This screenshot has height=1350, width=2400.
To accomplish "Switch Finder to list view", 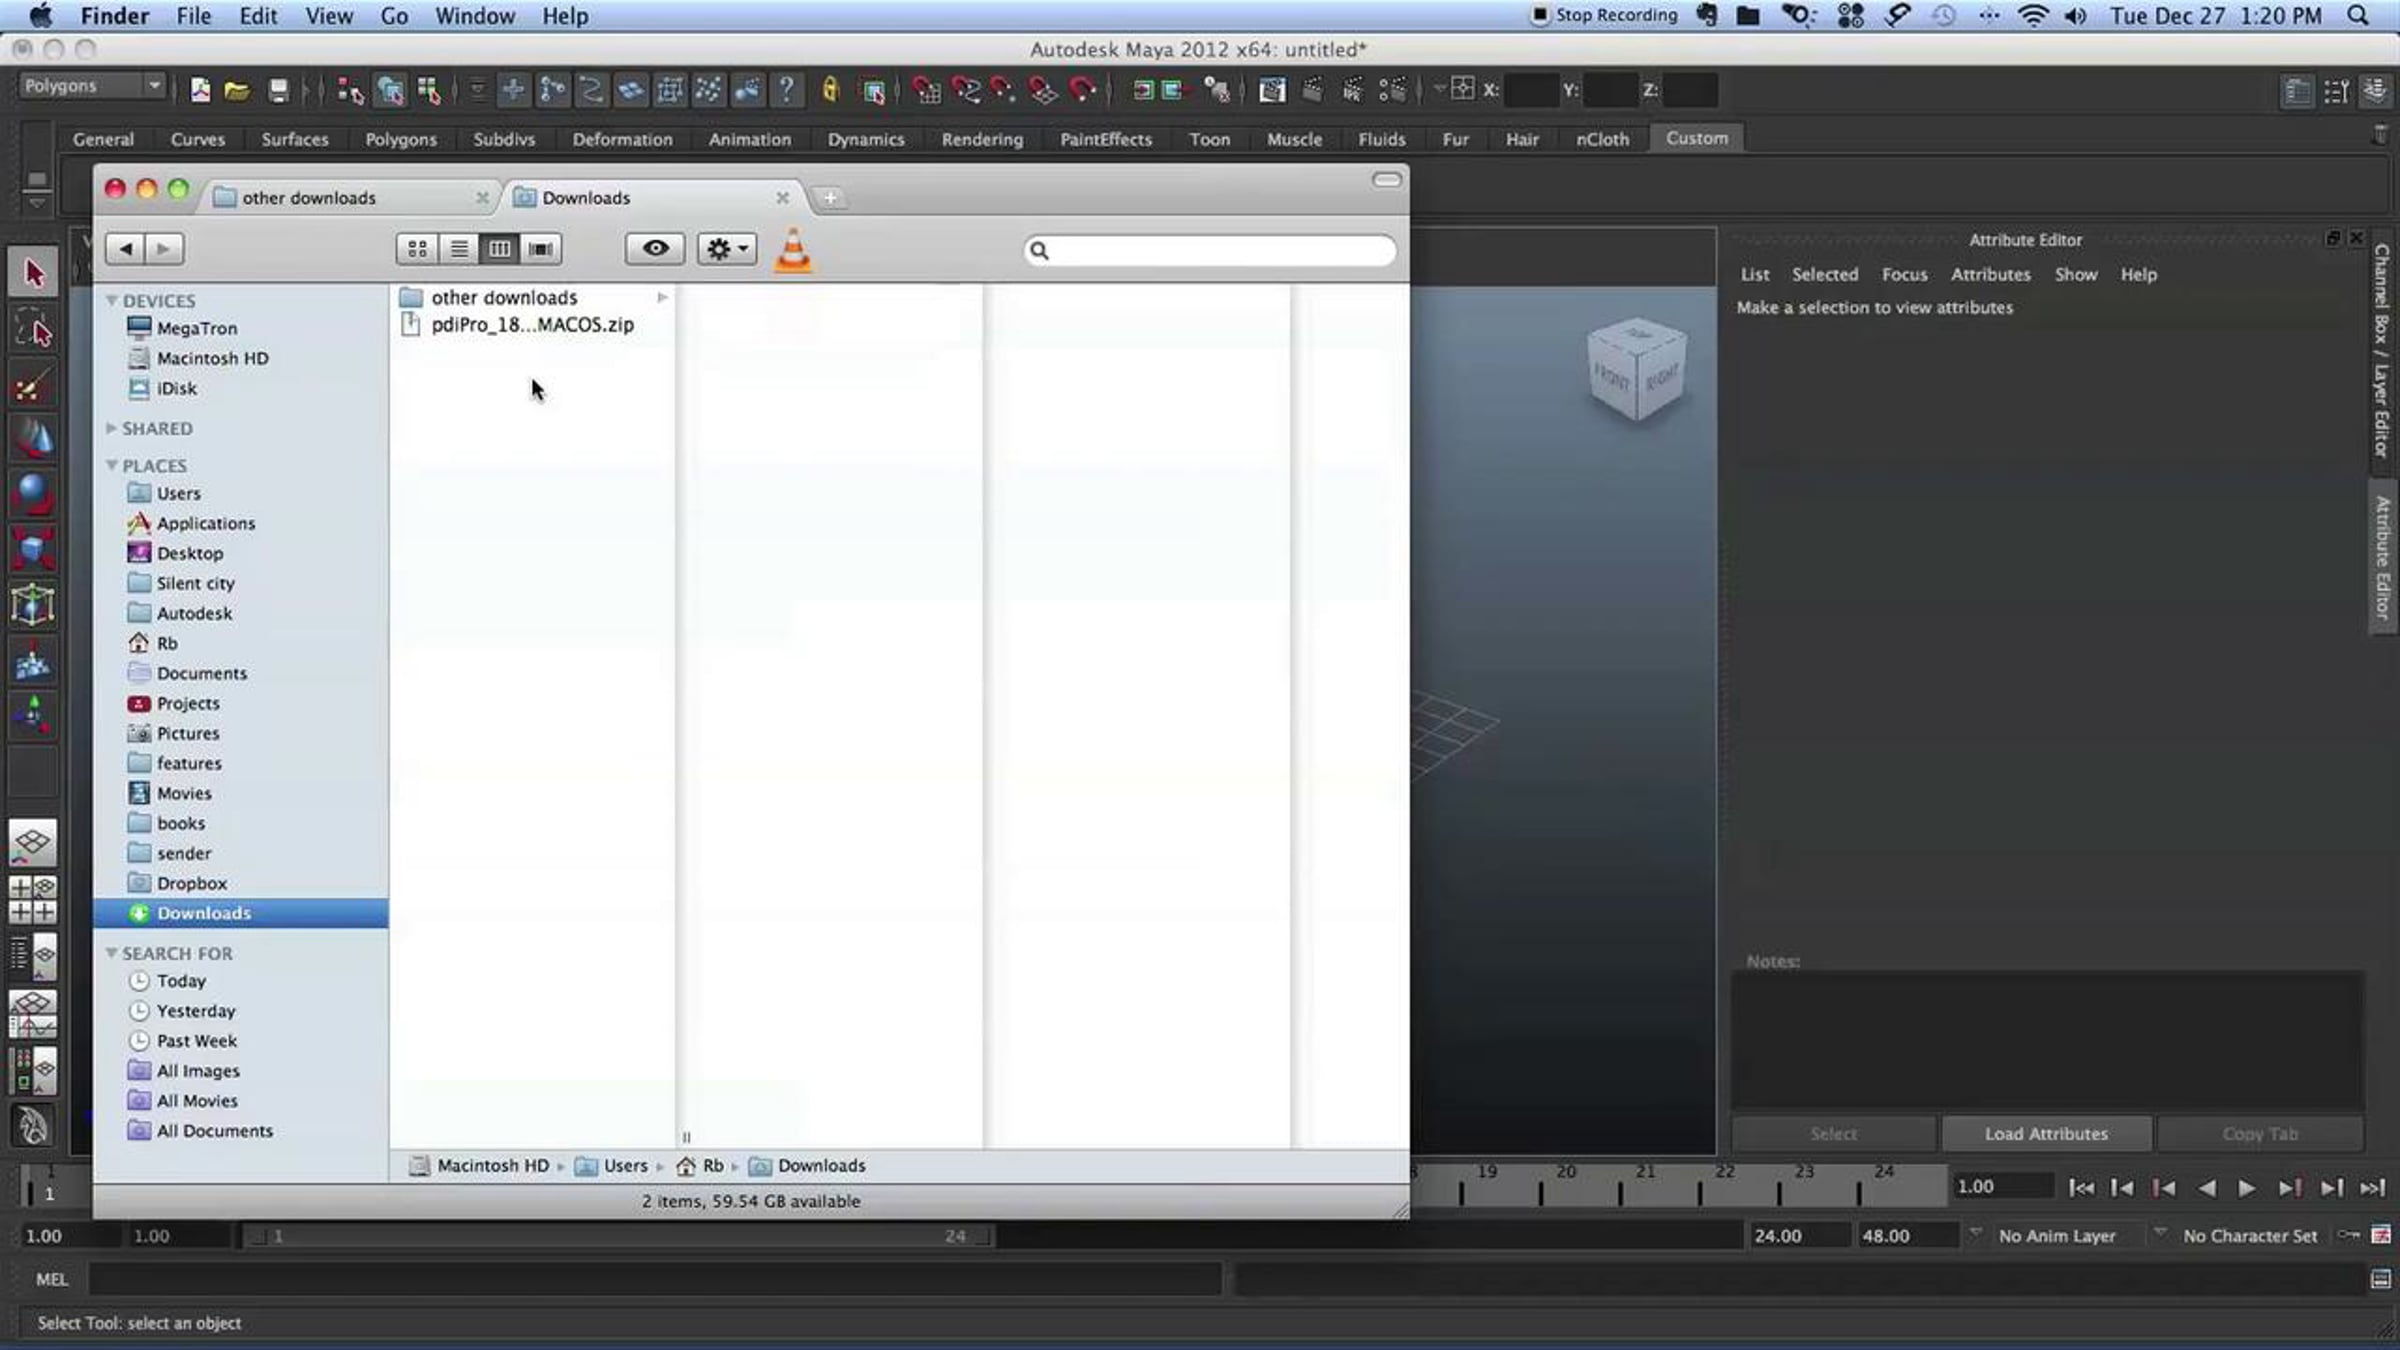I will pyautogui.click(x=459, y=249).
